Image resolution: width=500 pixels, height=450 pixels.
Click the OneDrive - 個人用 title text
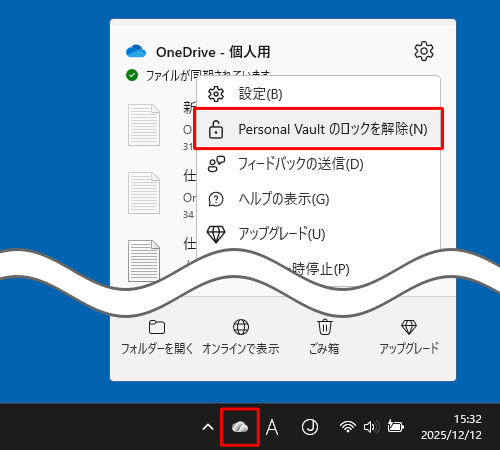(x=213, y=52)
